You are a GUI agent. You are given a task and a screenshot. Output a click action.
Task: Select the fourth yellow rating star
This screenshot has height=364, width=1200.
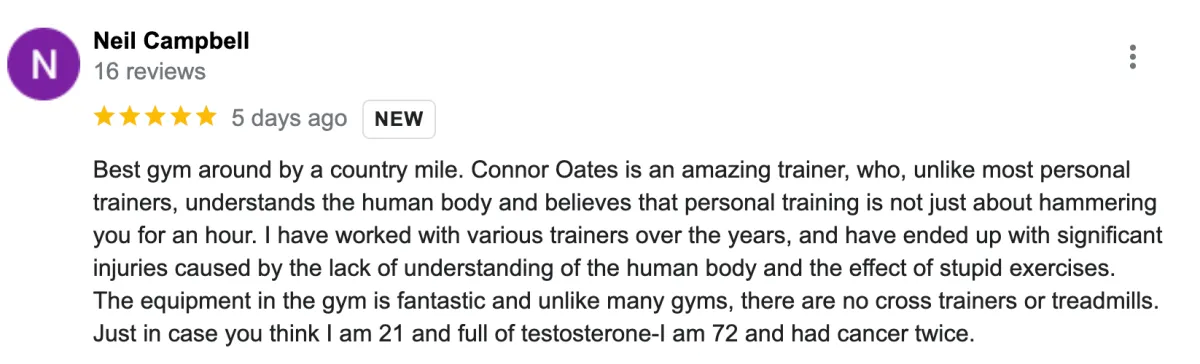point(179,118)
